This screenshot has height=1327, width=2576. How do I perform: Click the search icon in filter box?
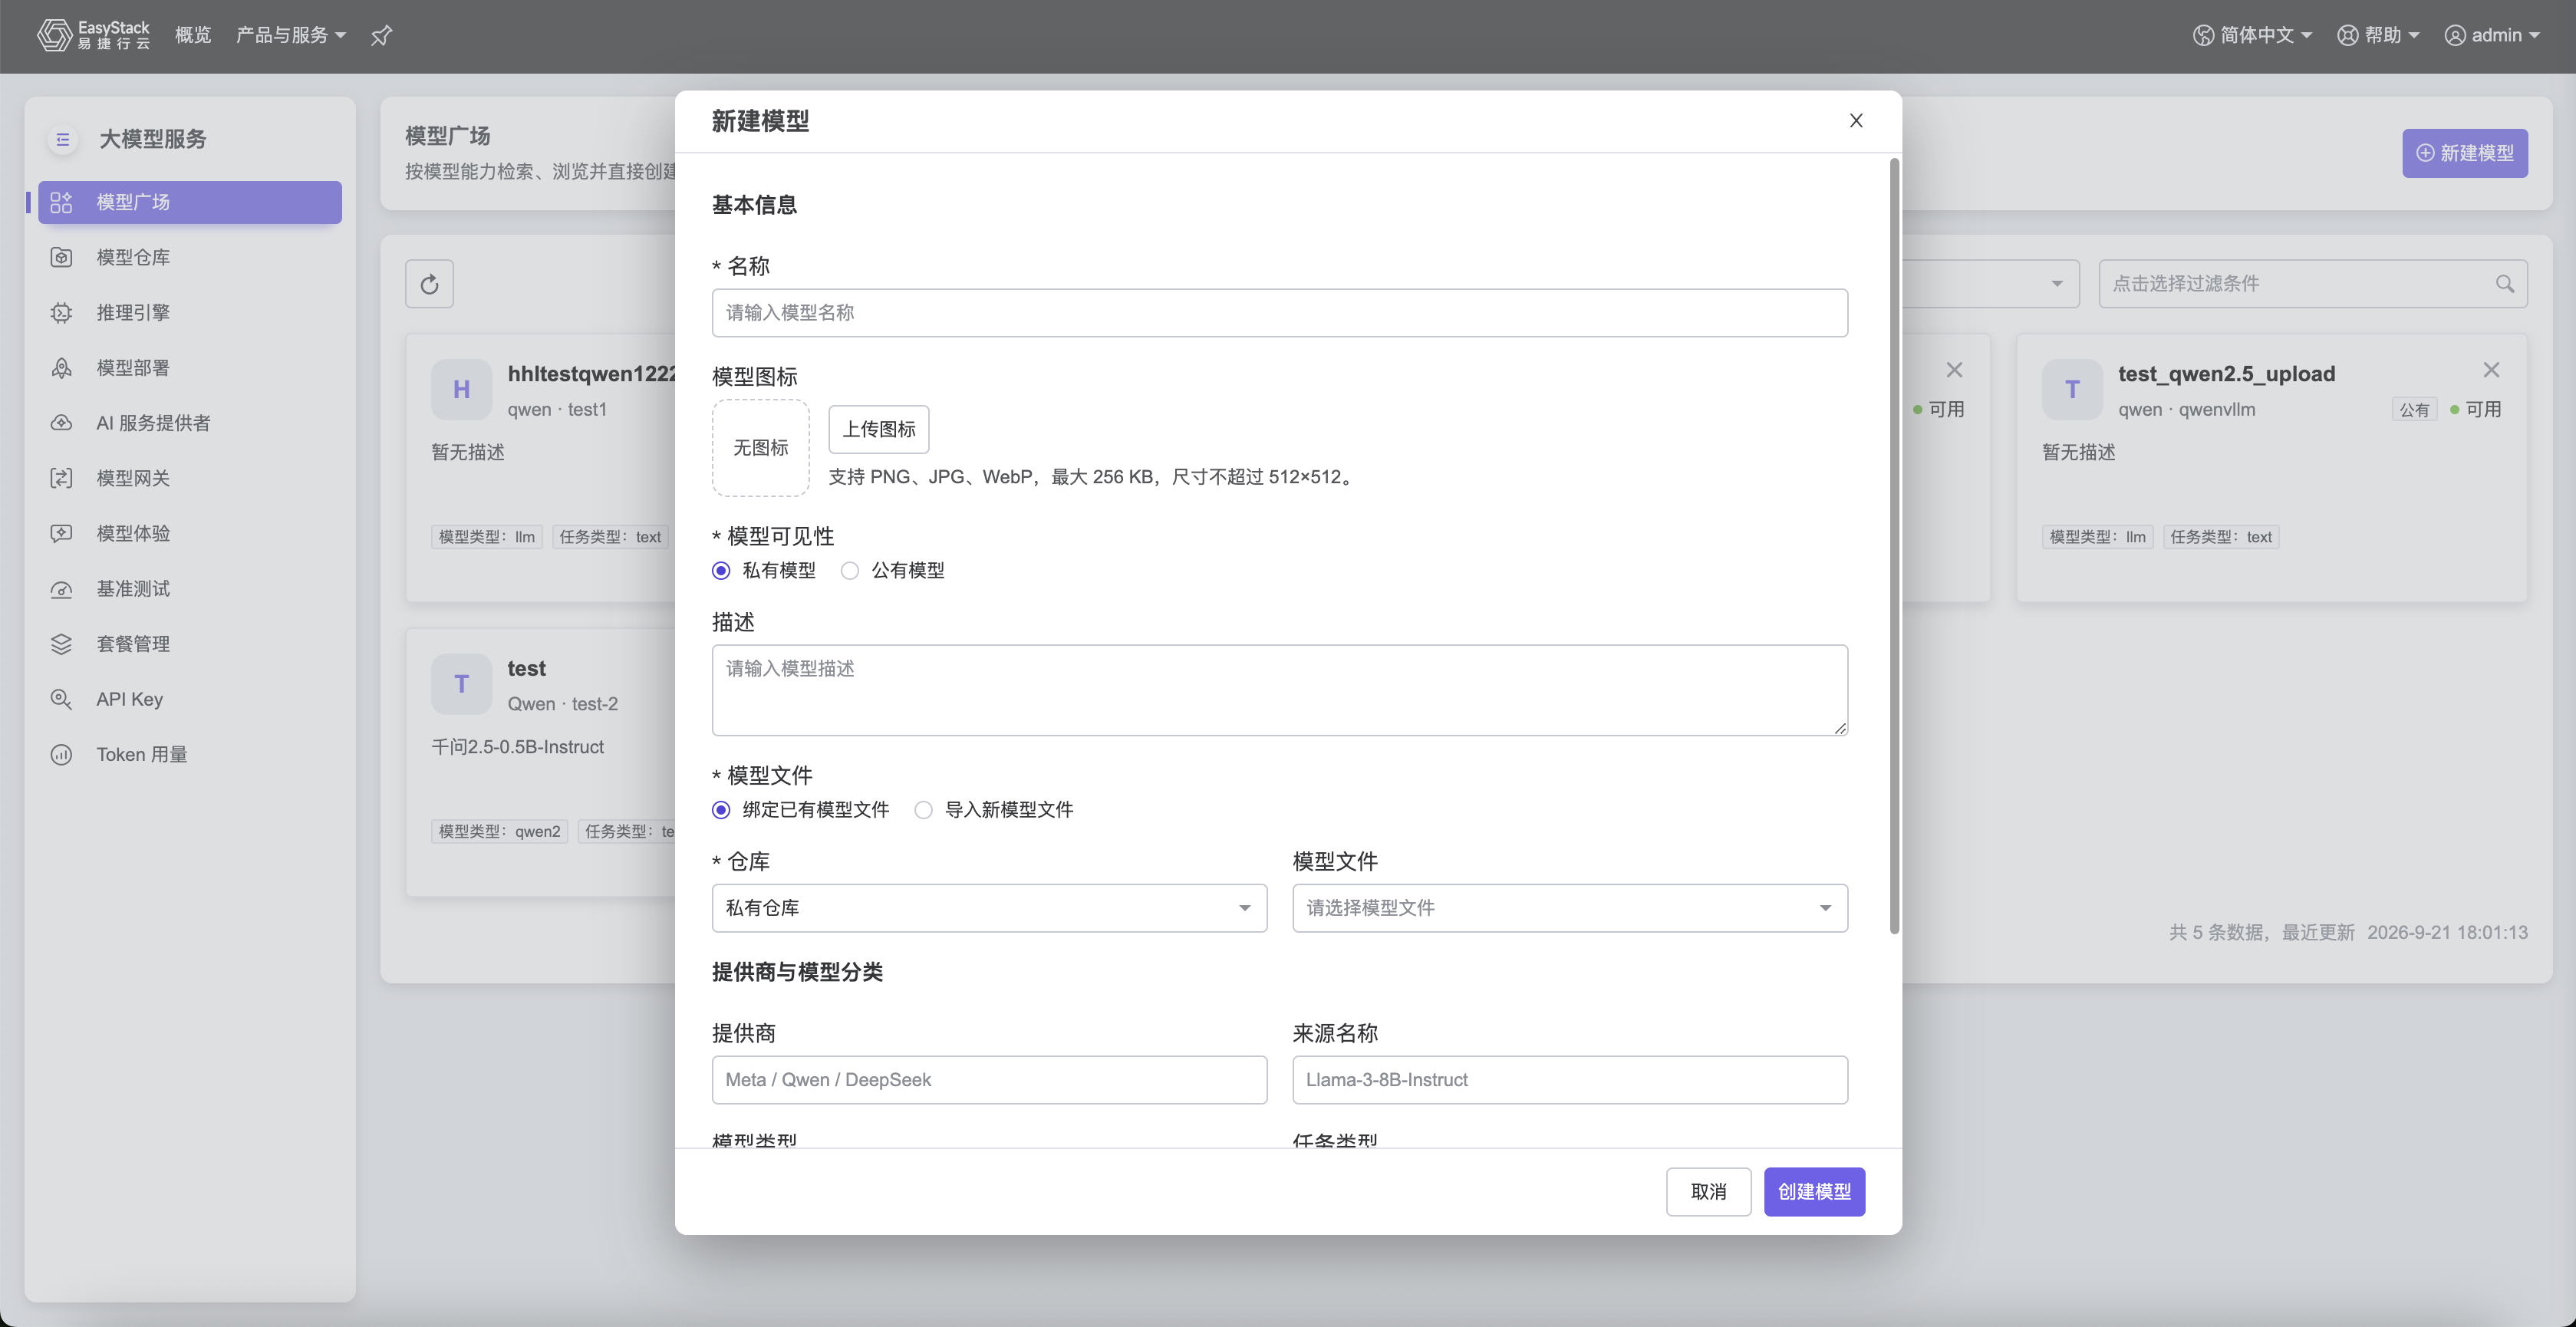pos(2504,284)
